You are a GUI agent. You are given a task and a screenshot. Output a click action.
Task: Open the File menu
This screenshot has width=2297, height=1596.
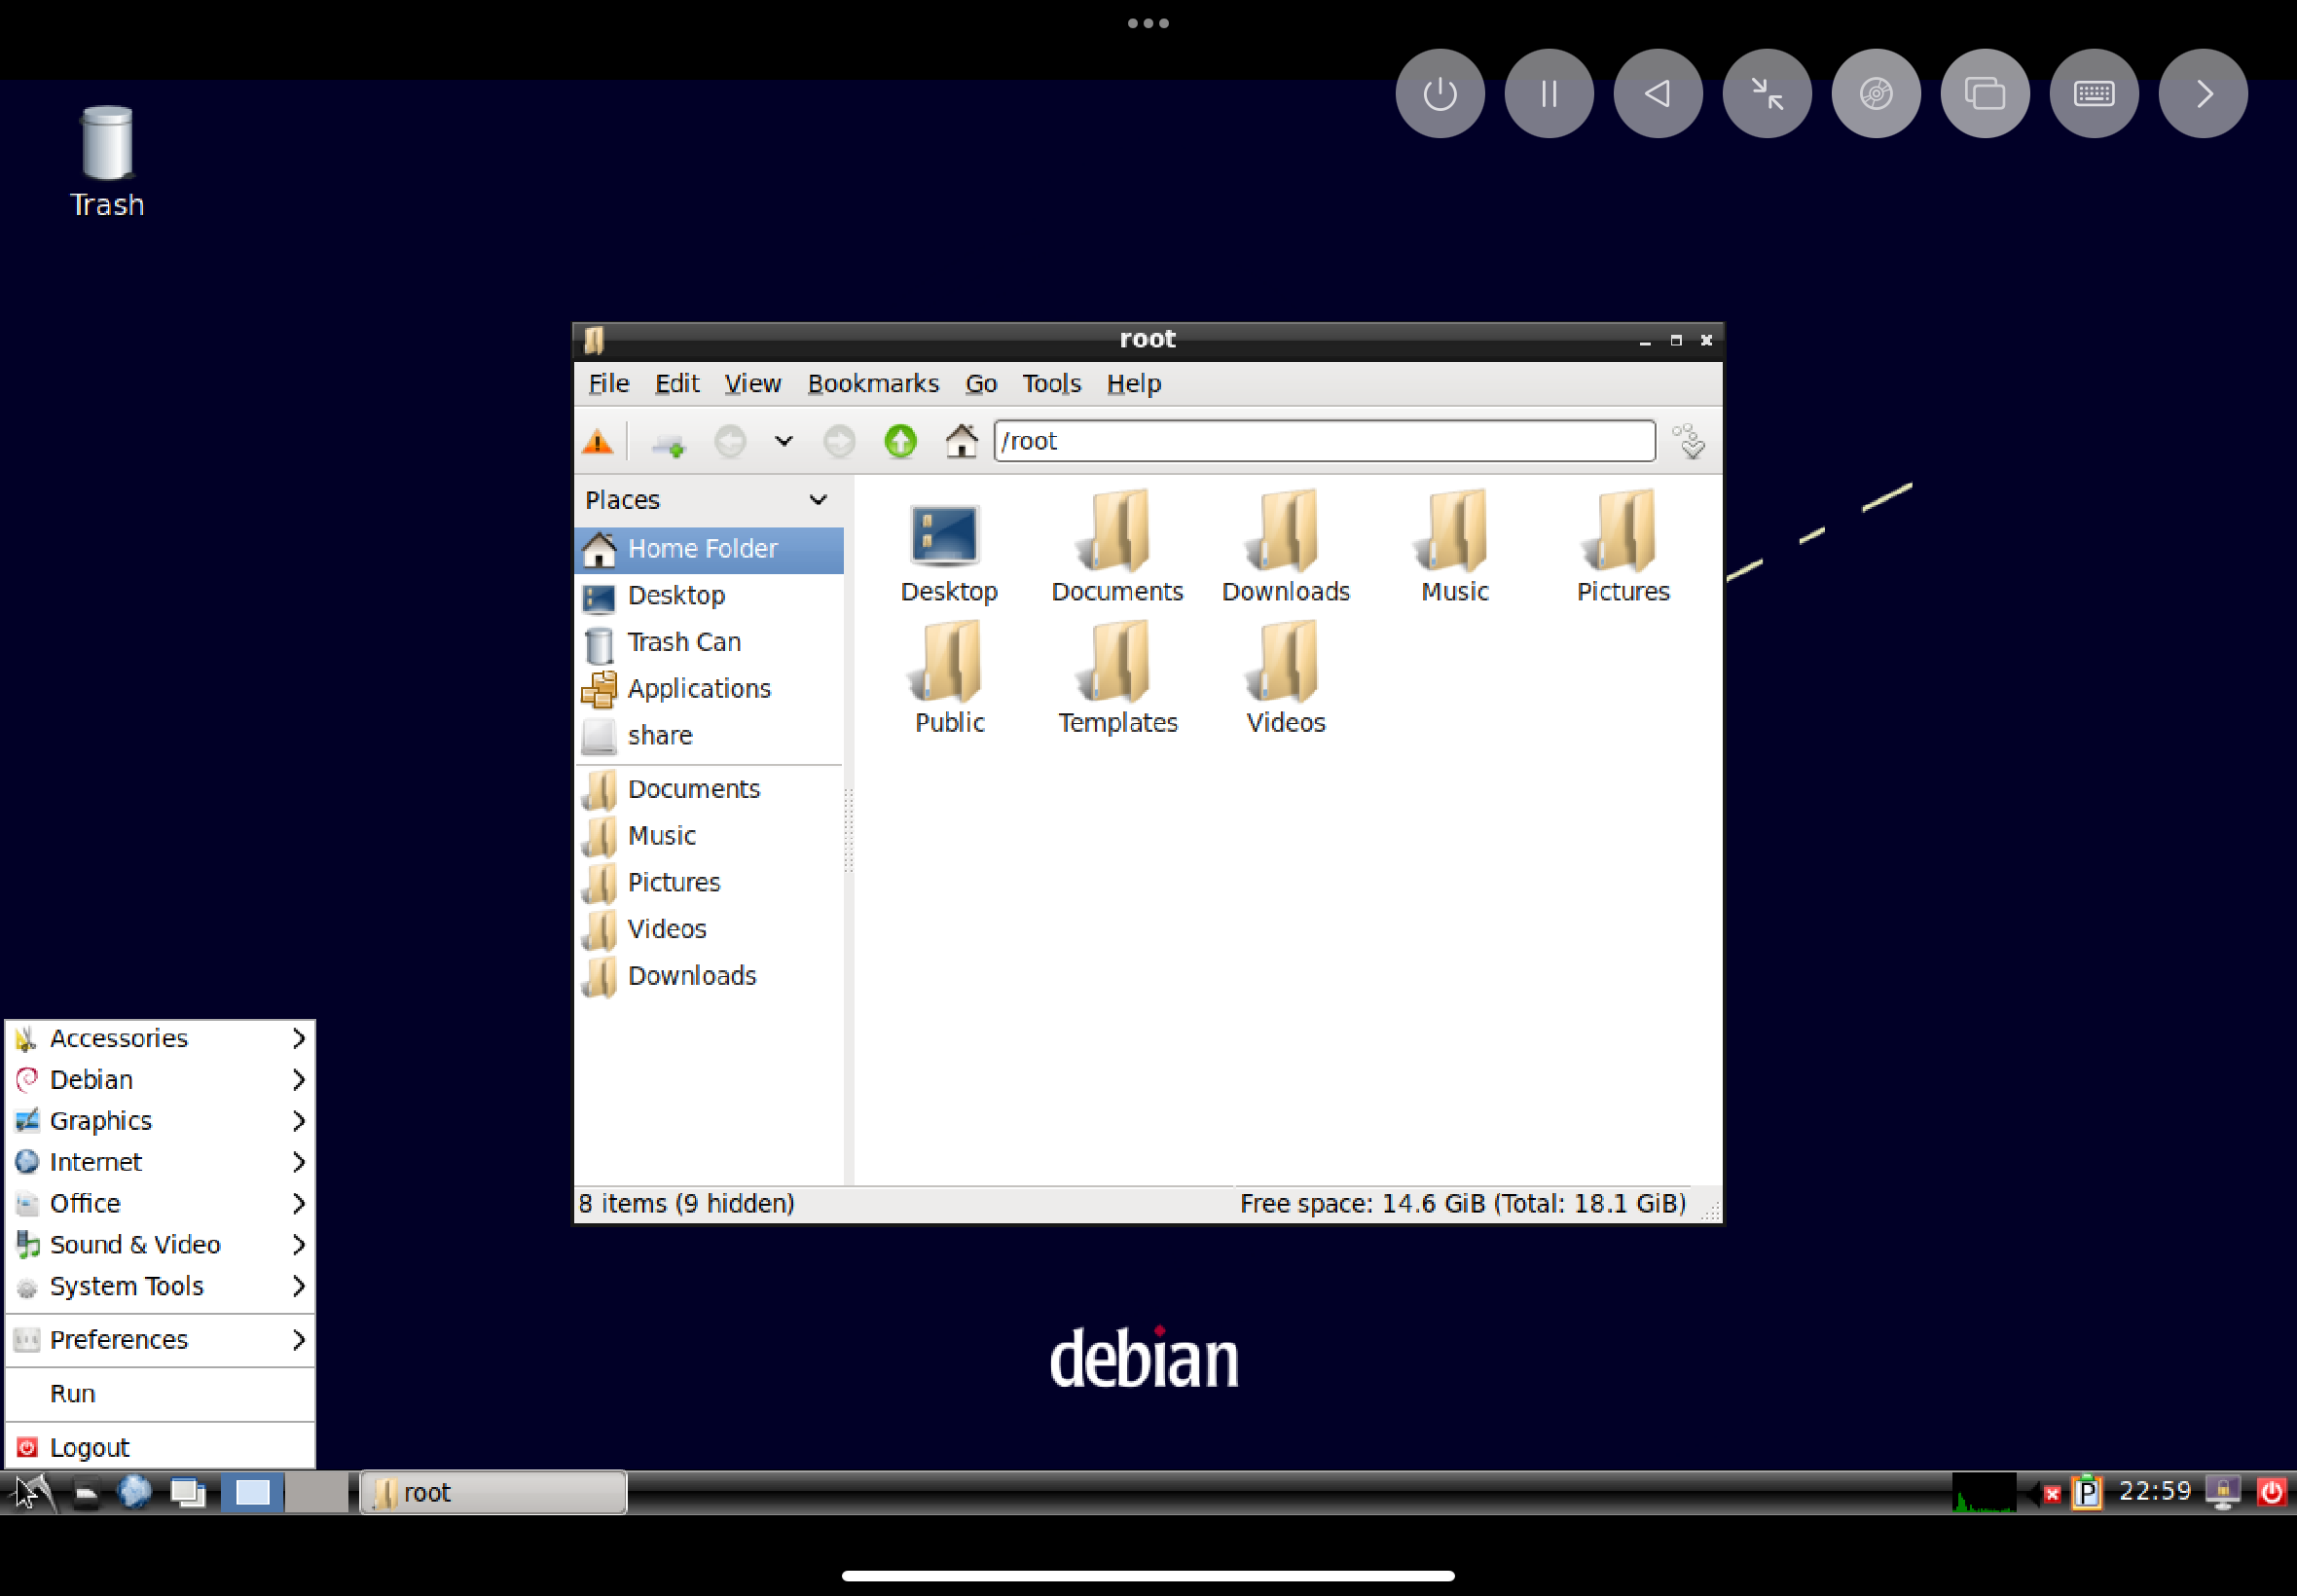(608, 384)
